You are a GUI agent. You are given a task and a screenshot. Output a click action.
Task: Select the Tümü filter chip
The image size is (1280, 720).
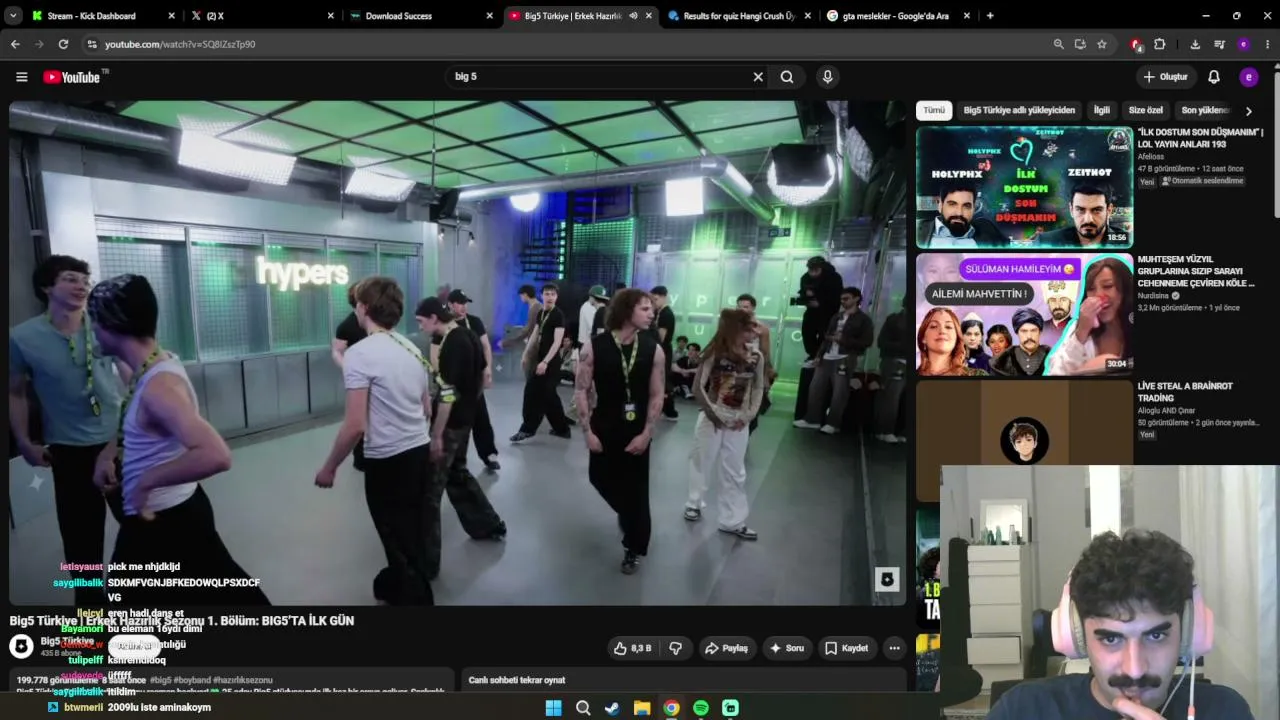click(934, 110)
